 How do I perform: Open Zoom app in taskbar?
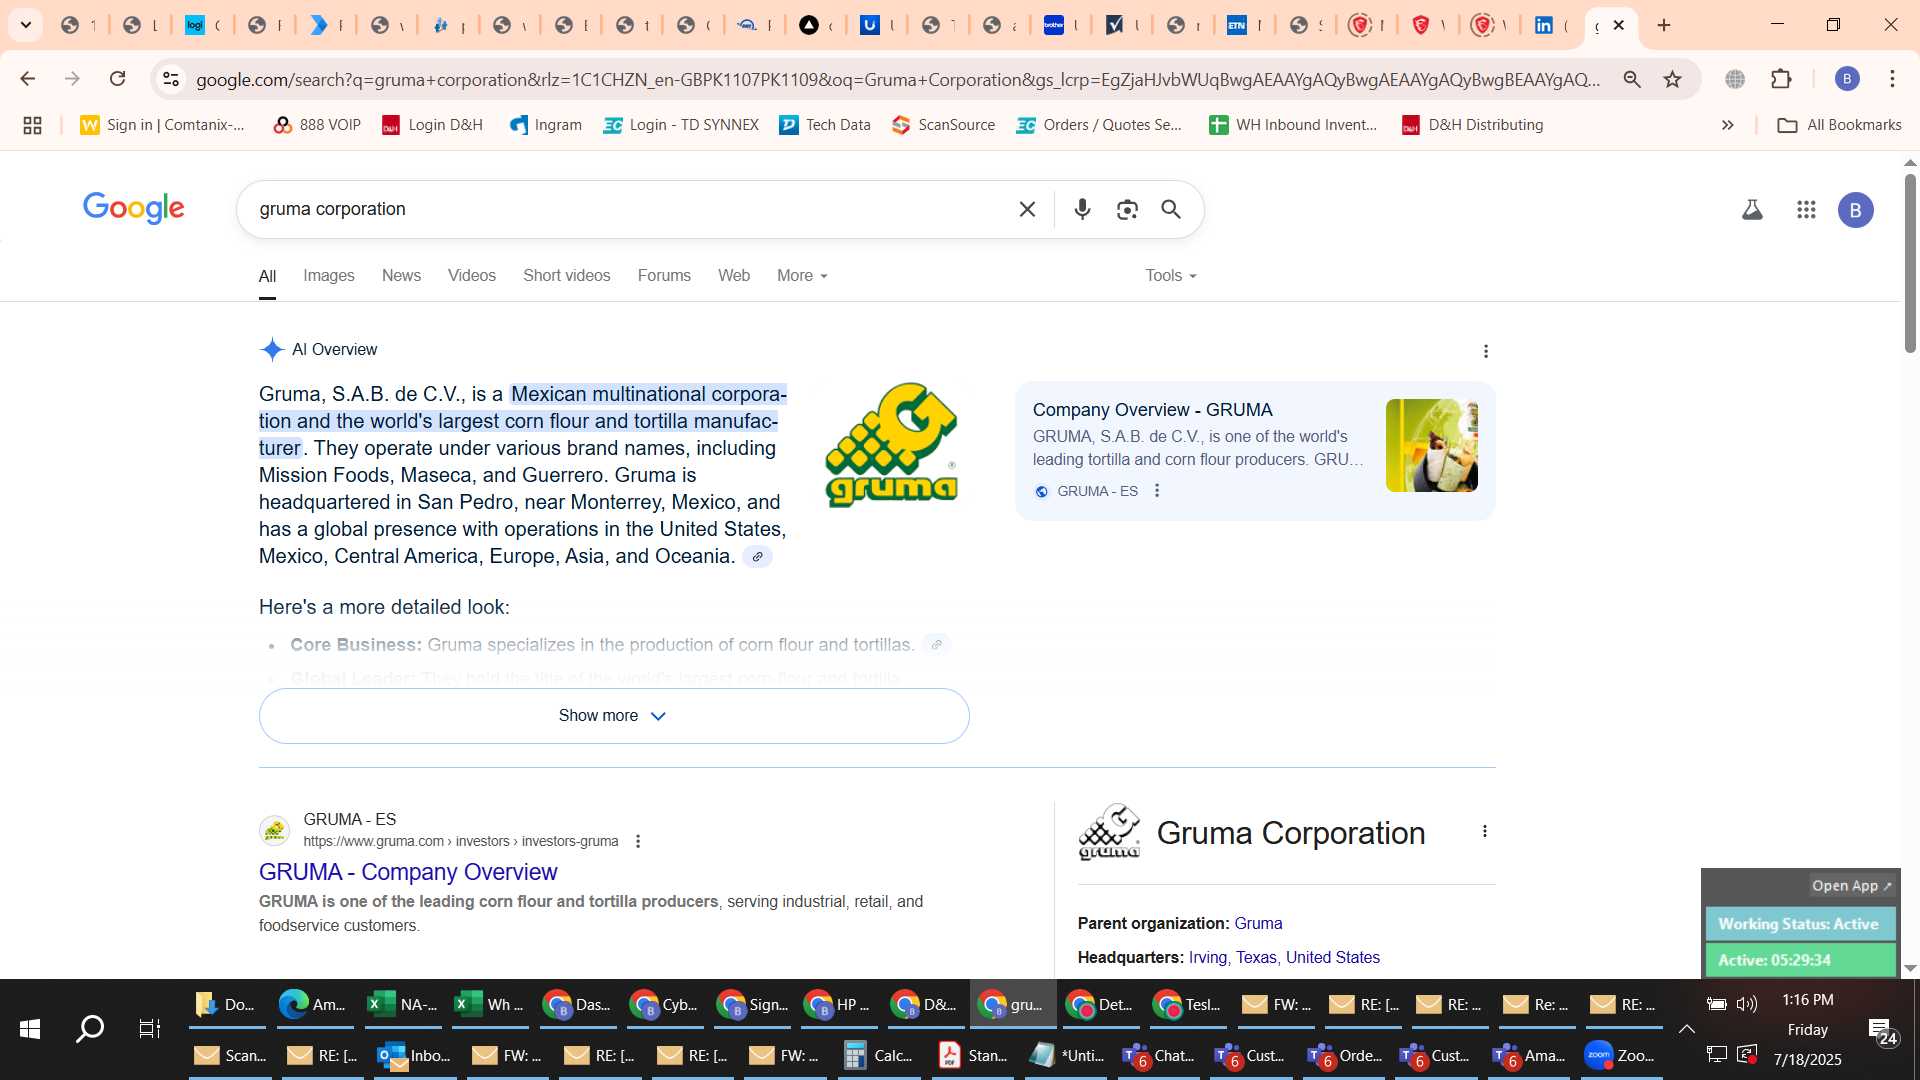tap(1620, 1056)
